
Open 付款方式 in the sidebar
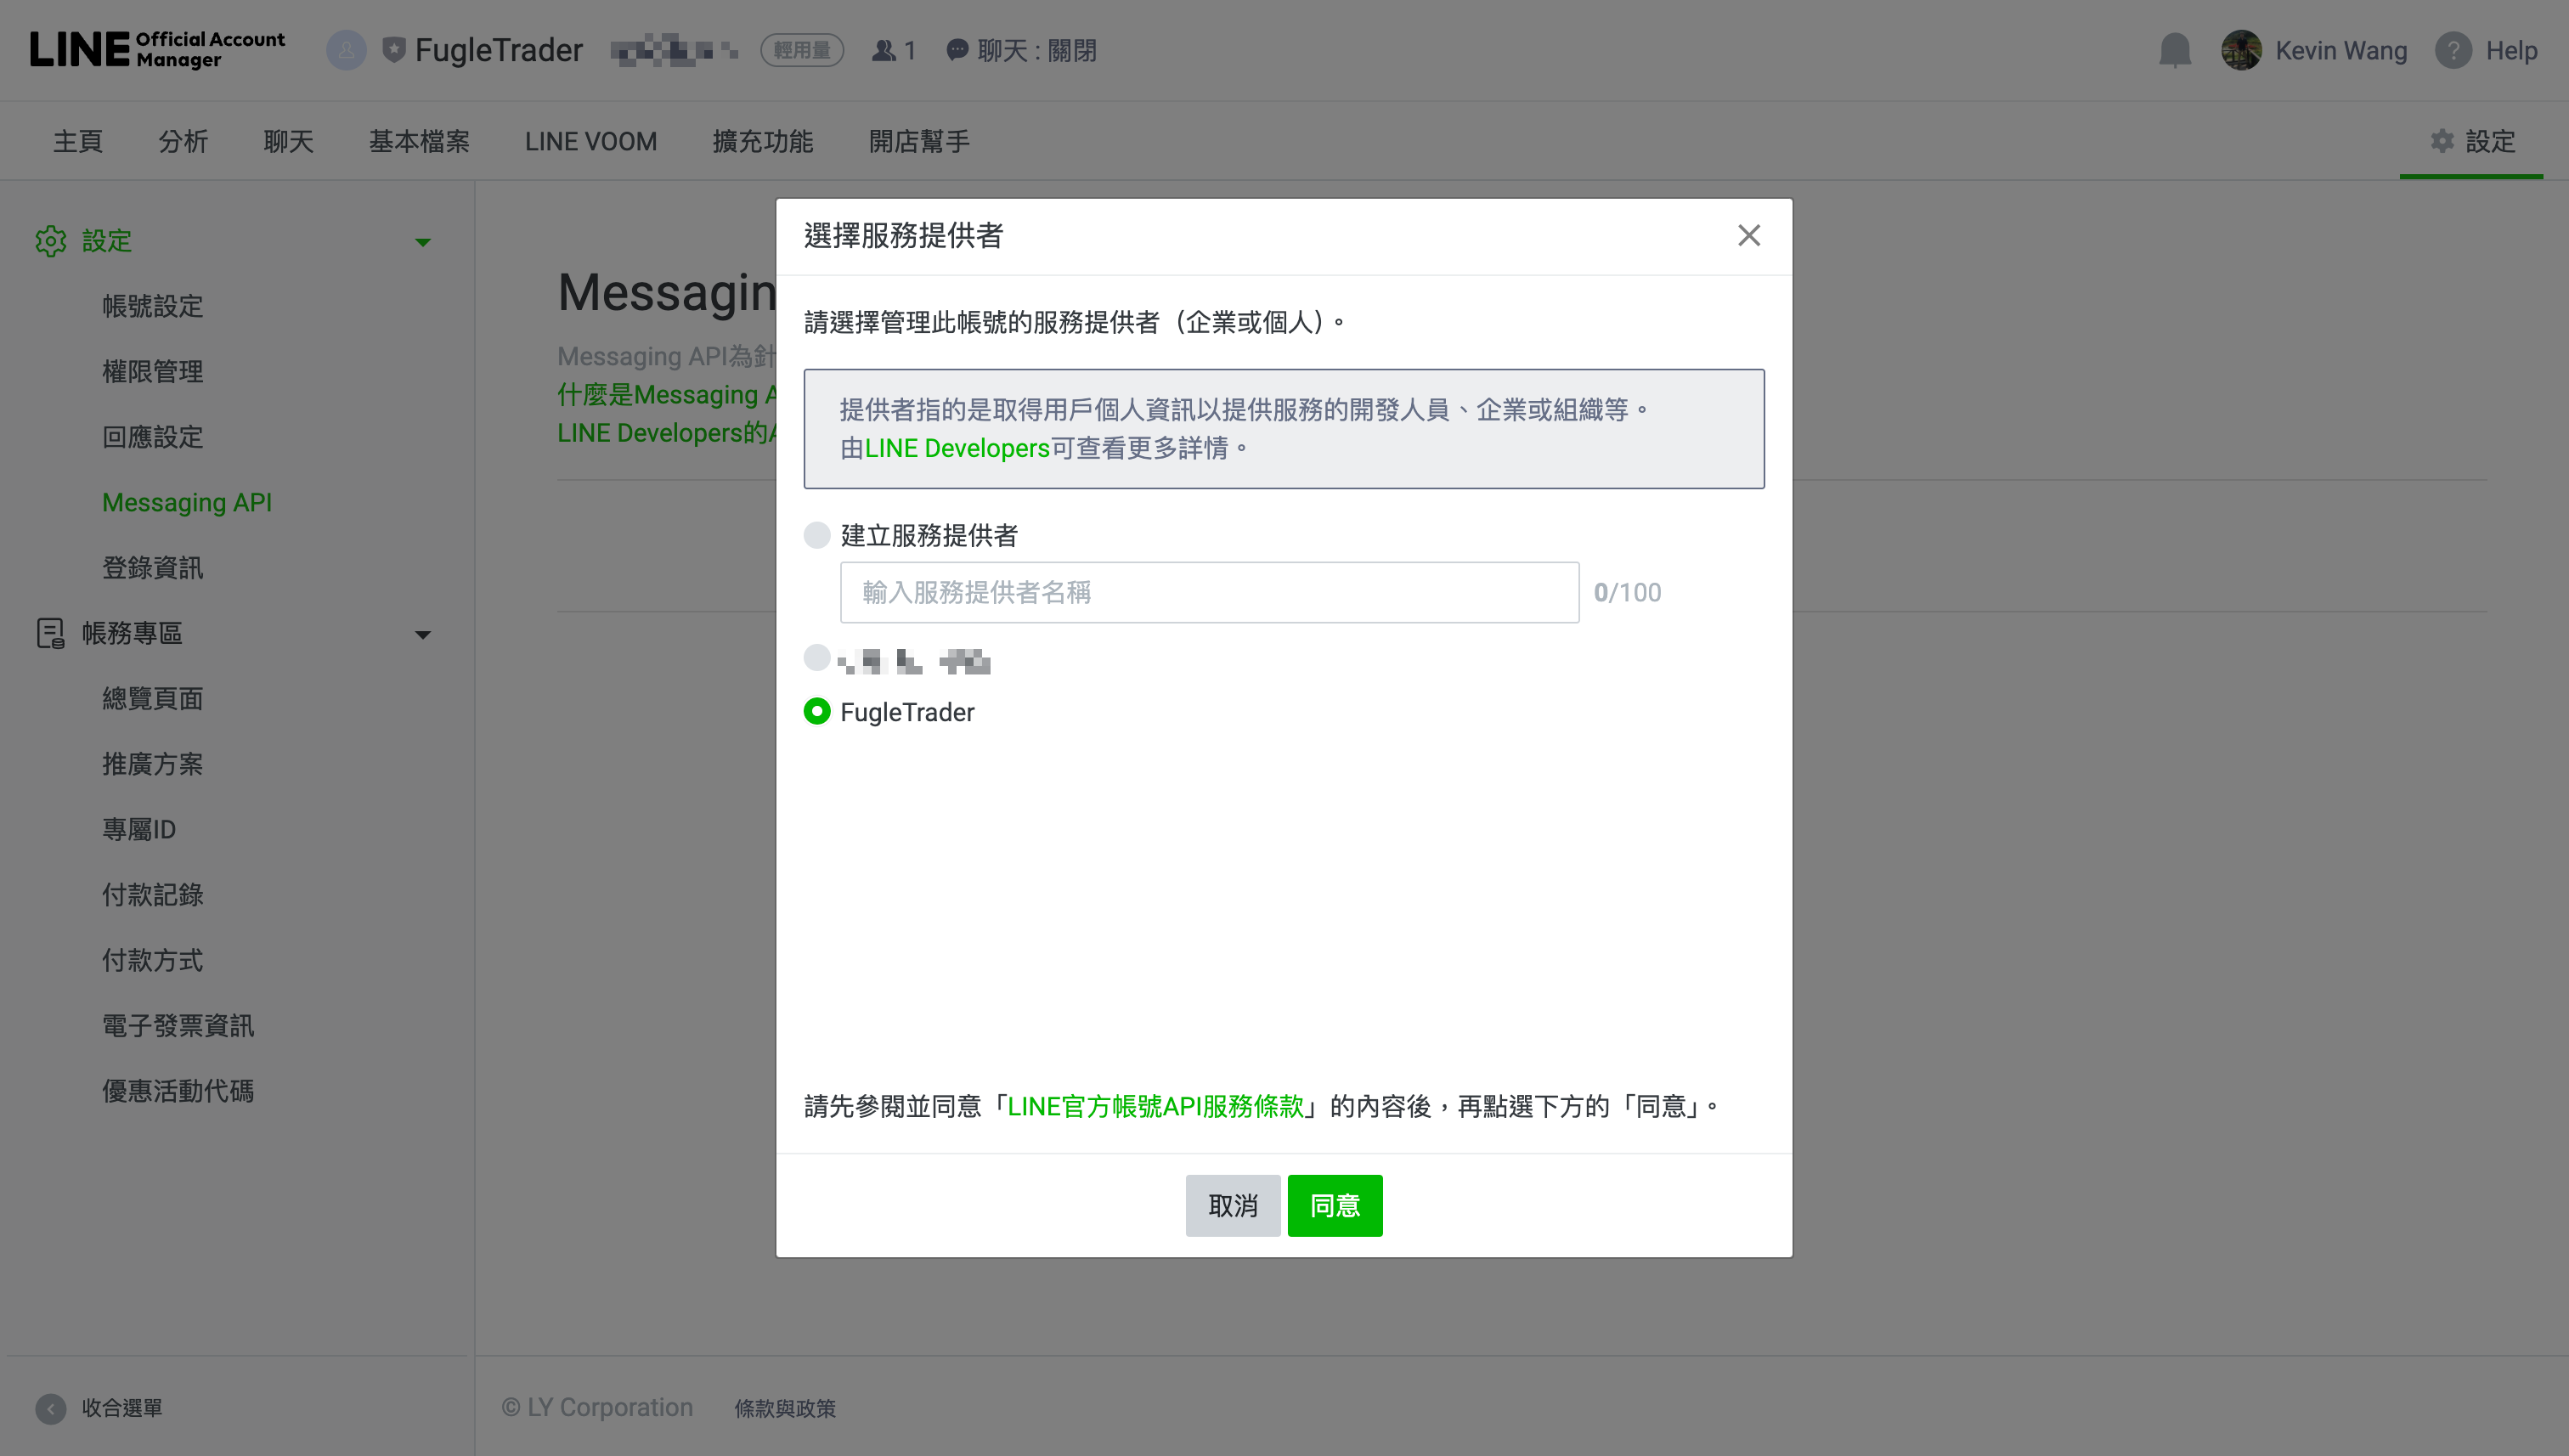[153, 960]
